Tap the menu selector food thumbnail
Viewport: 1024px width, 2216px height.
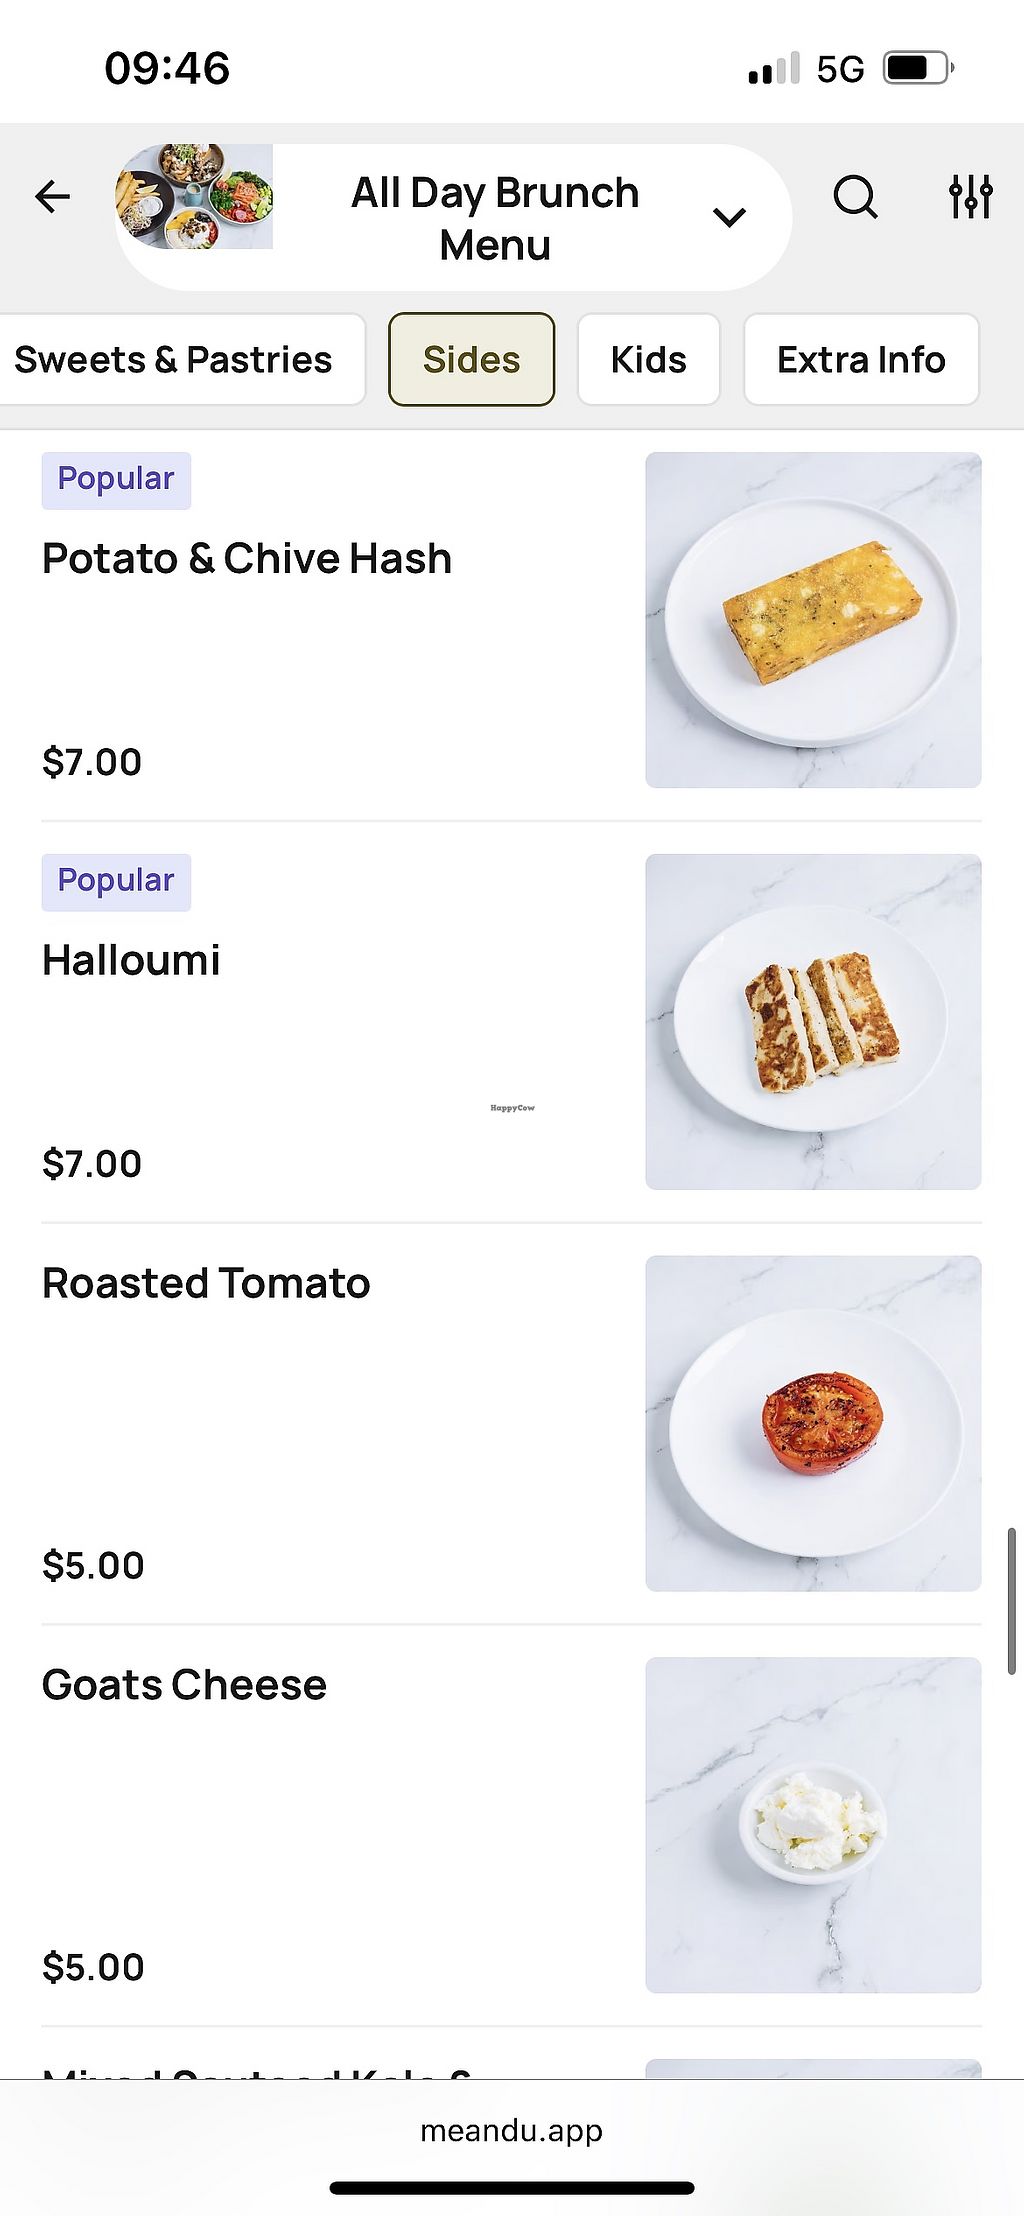(196, 197)
